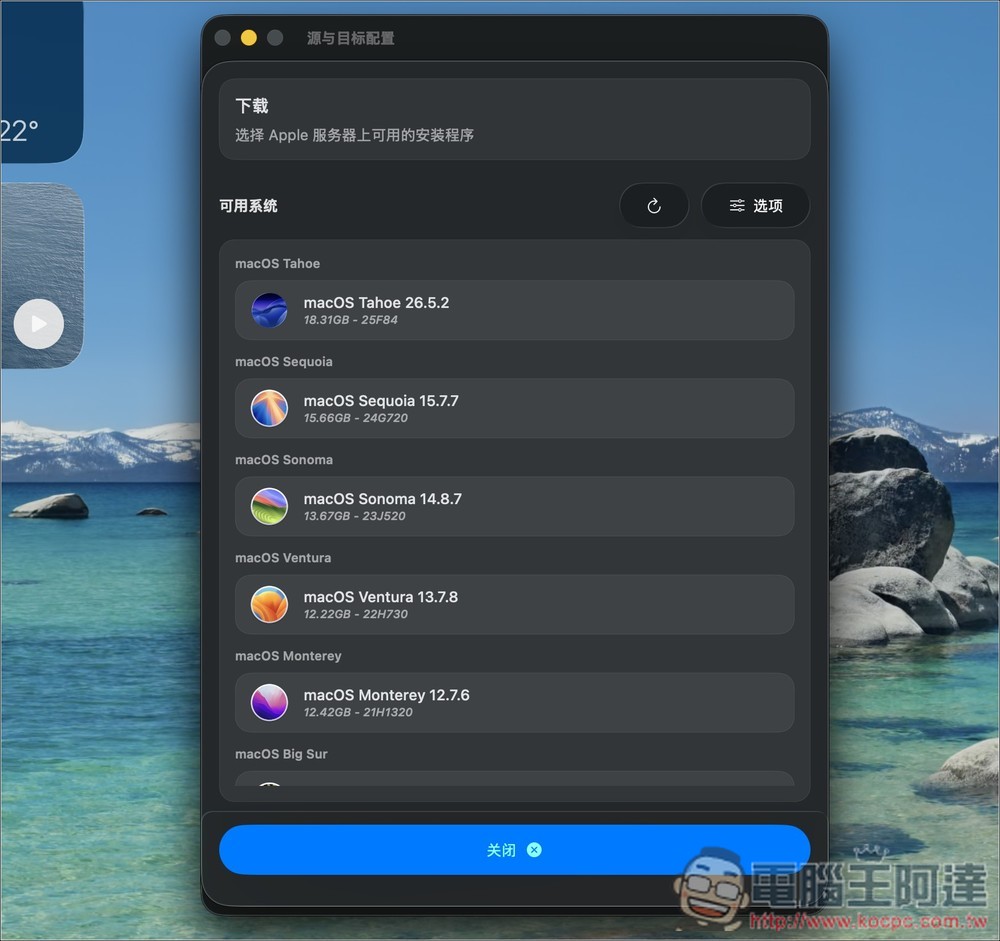Click the macOS Ventura wallpaper icon
The width and height of the screenshot is (1000, 941).
click(x=269, y=605)
